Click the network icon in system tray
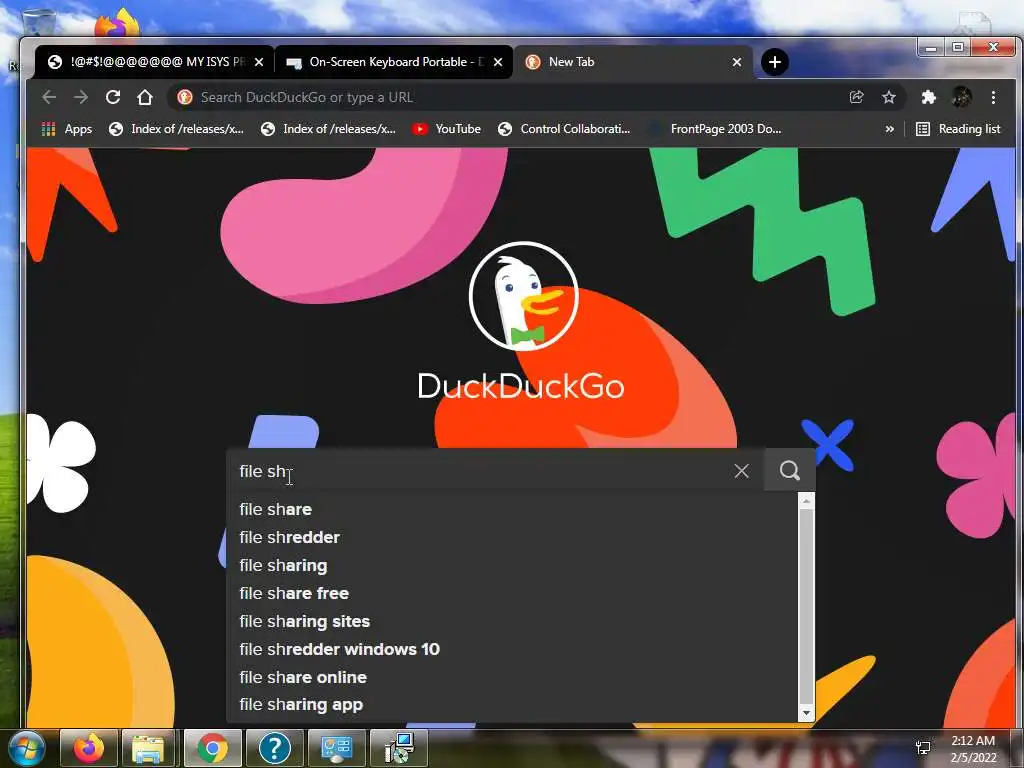This screenshot has width=1024, height=768. [923, 748]
